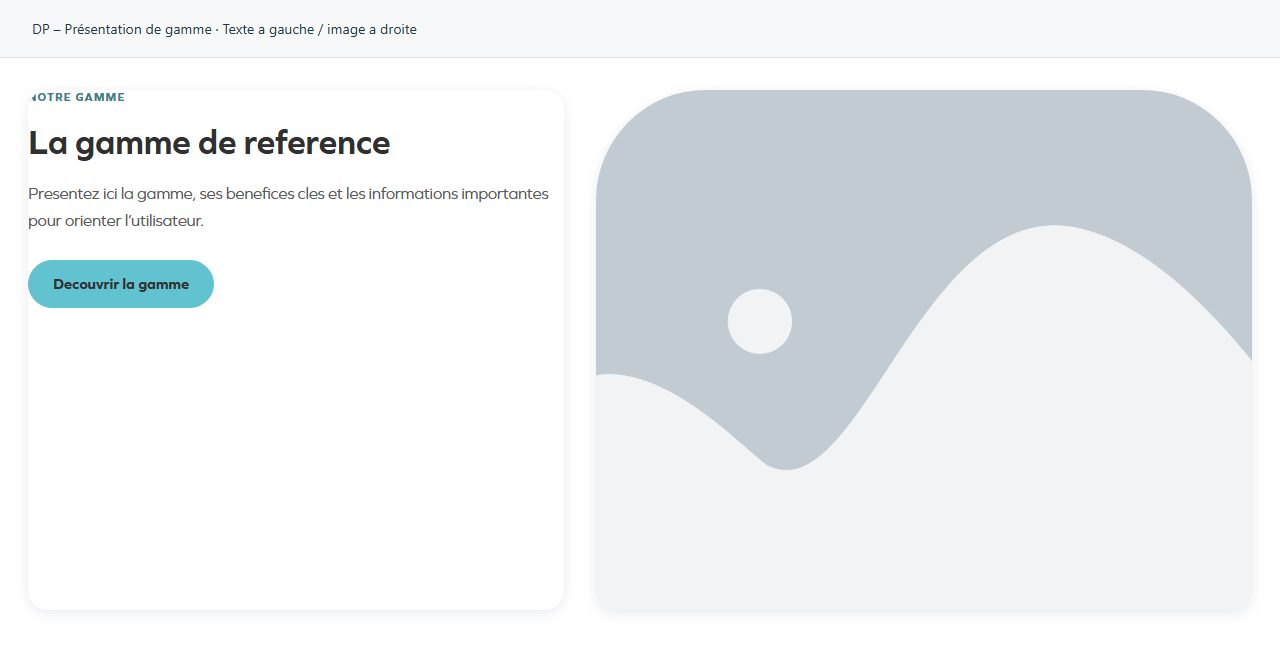Viewport: 1280px width, 650px height.
Task: Click the NOTRE GAMME eyebrow label
Action: (78, 98)
